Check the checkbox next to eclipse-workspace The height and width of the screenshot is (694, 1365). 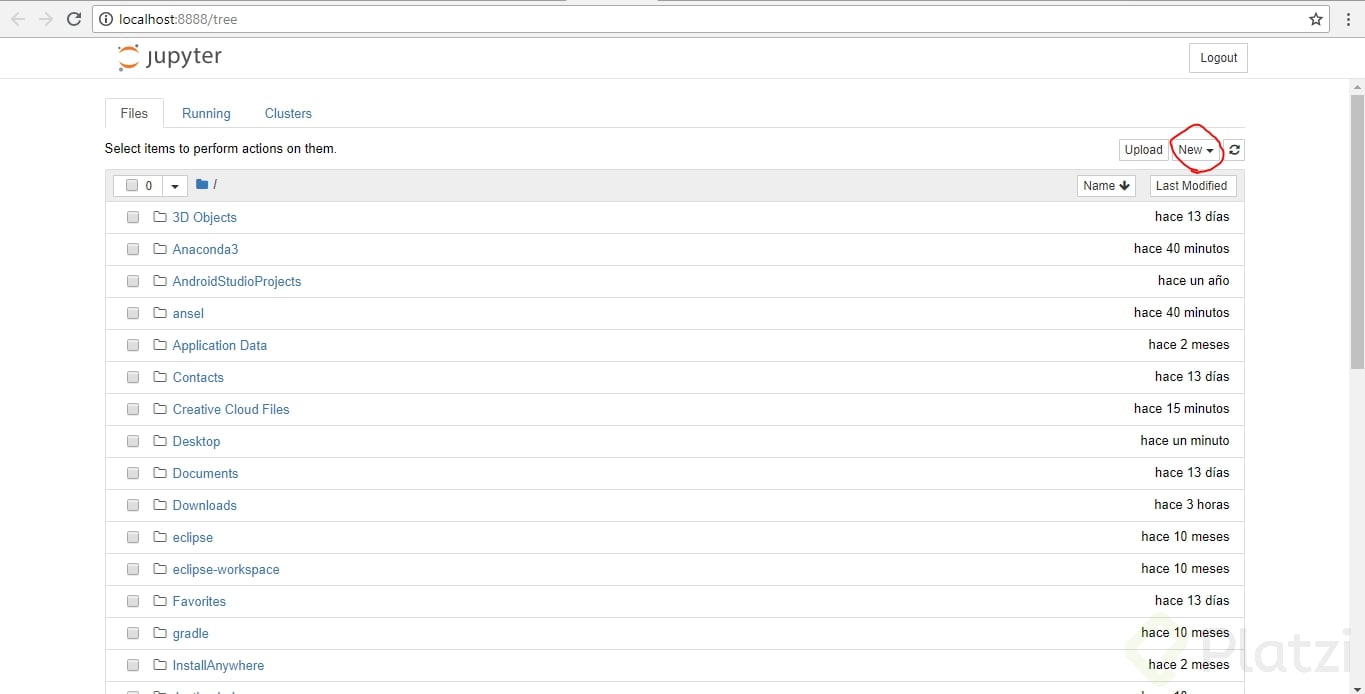click(132, 569)
